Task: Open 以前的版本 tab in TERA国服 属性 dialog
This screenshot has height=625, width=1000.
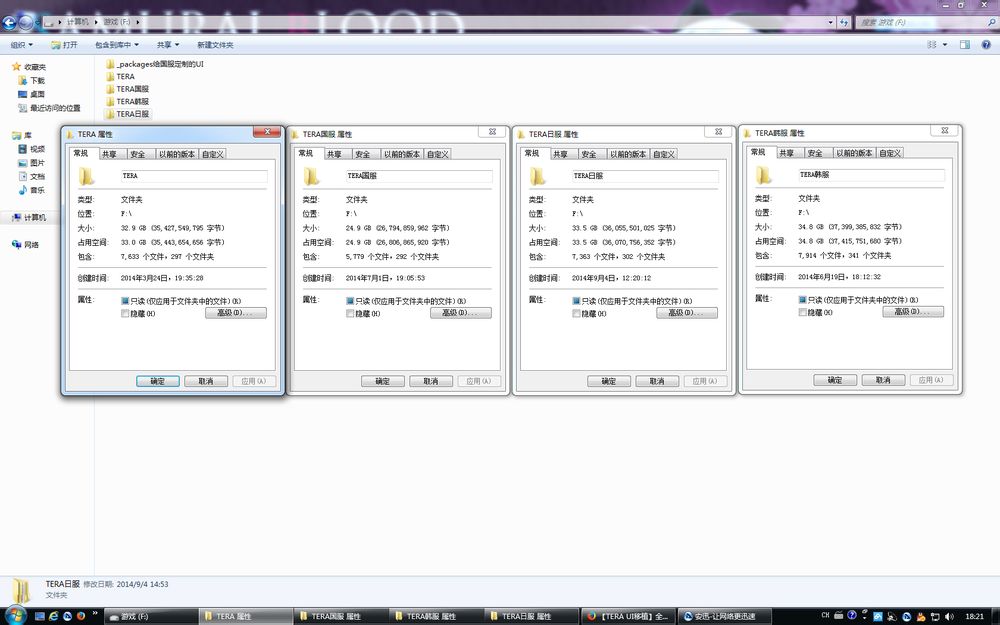Action: pyautogui.click(x=402, y=154)
